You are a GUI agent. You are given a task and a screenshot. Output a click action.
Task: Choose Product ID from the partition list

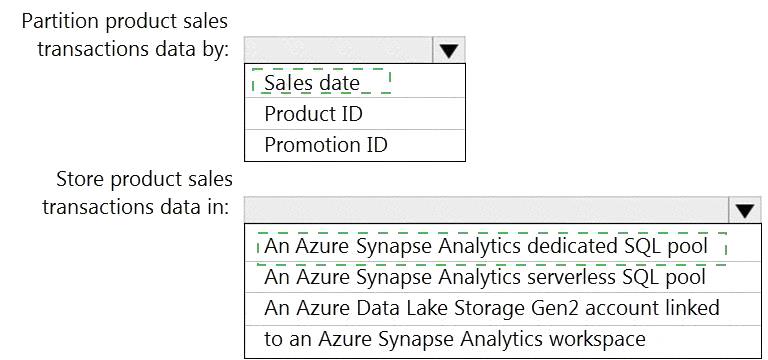[355, 114]
